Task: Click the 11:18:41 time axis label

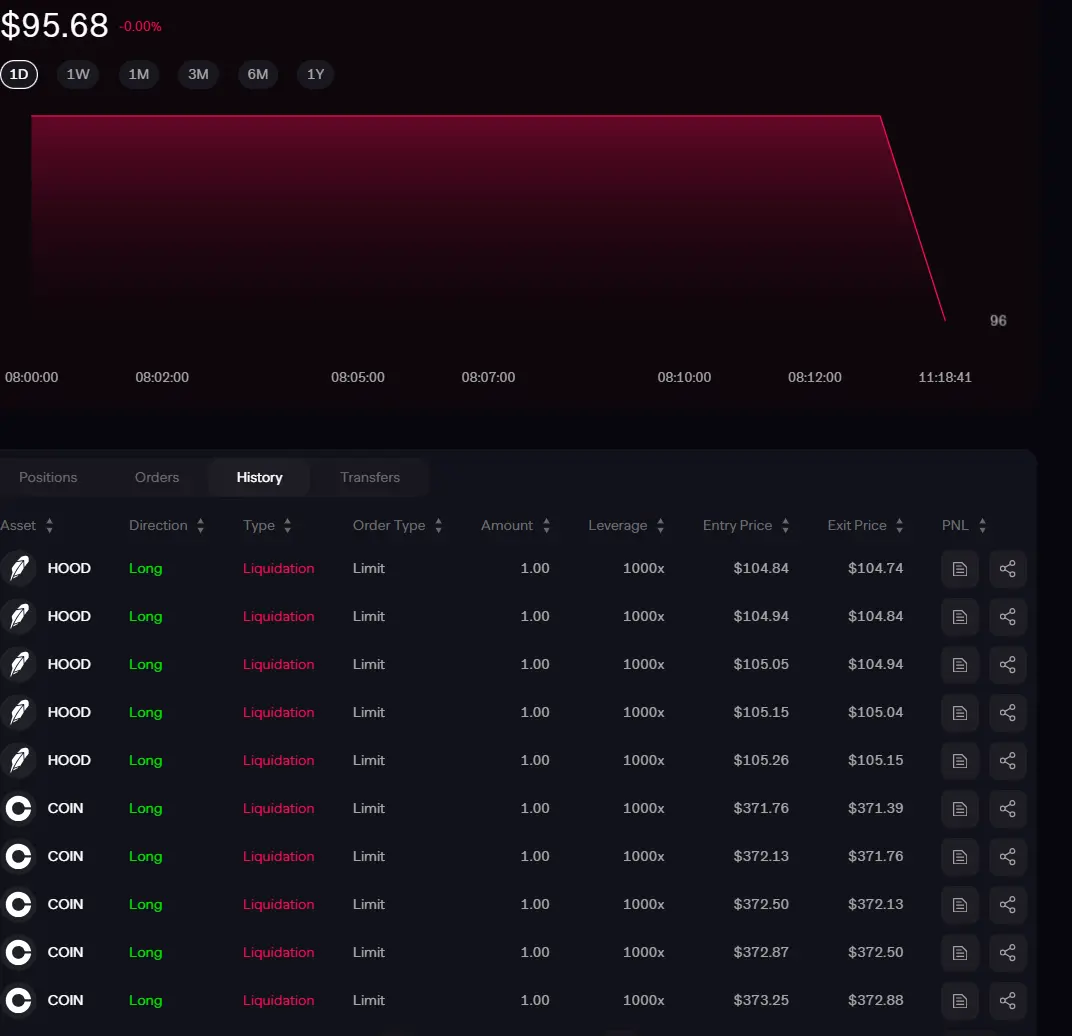Action: tap(945, 377)
